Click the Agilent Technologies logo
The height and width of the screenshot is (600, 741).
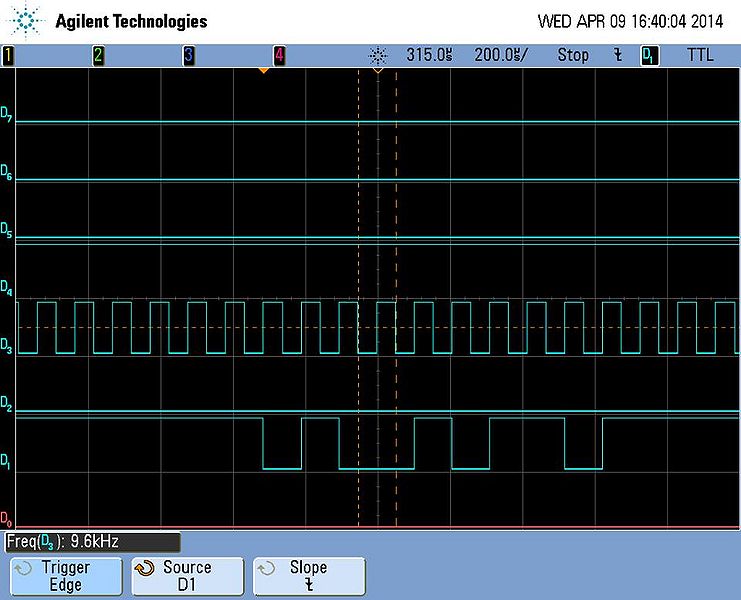[x=30, y=20]
